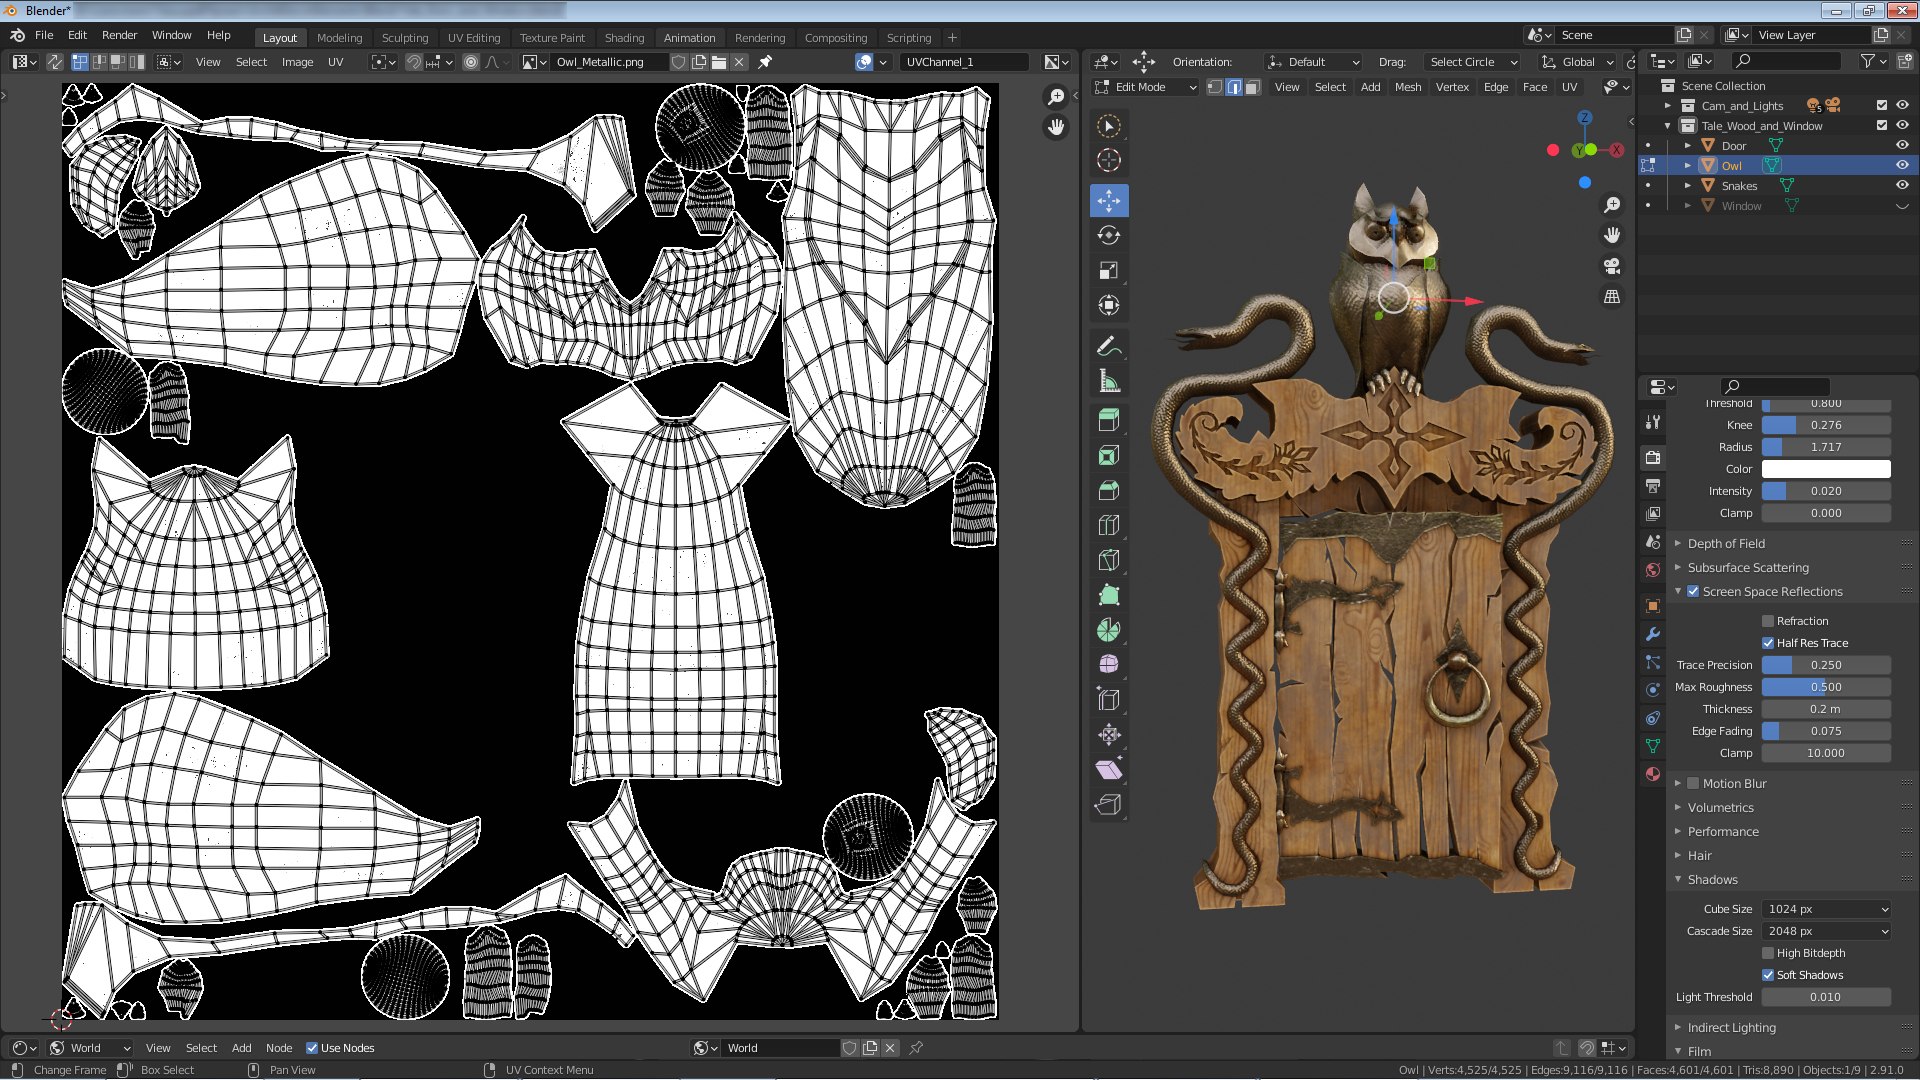Open the Material properties tab icon

click(1653, 774)
